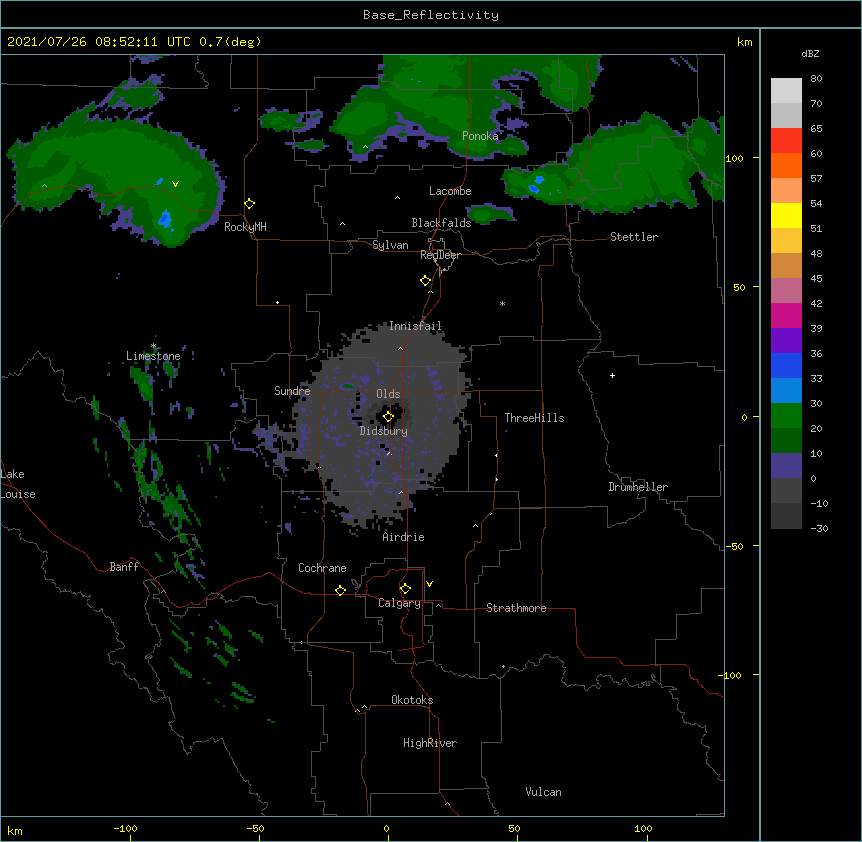The image size is (862, 842).
Task: Click the green 30 dBZ legend swatch
Action: click(x=786, y=416)
